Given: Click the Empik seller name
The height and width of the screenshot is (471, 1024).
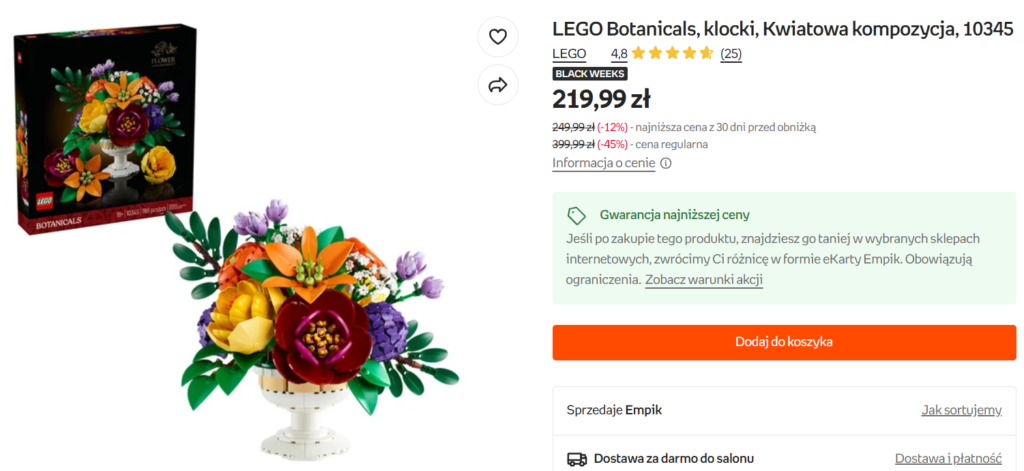Looking at the screenshot, I should click(x=643, y=410).
